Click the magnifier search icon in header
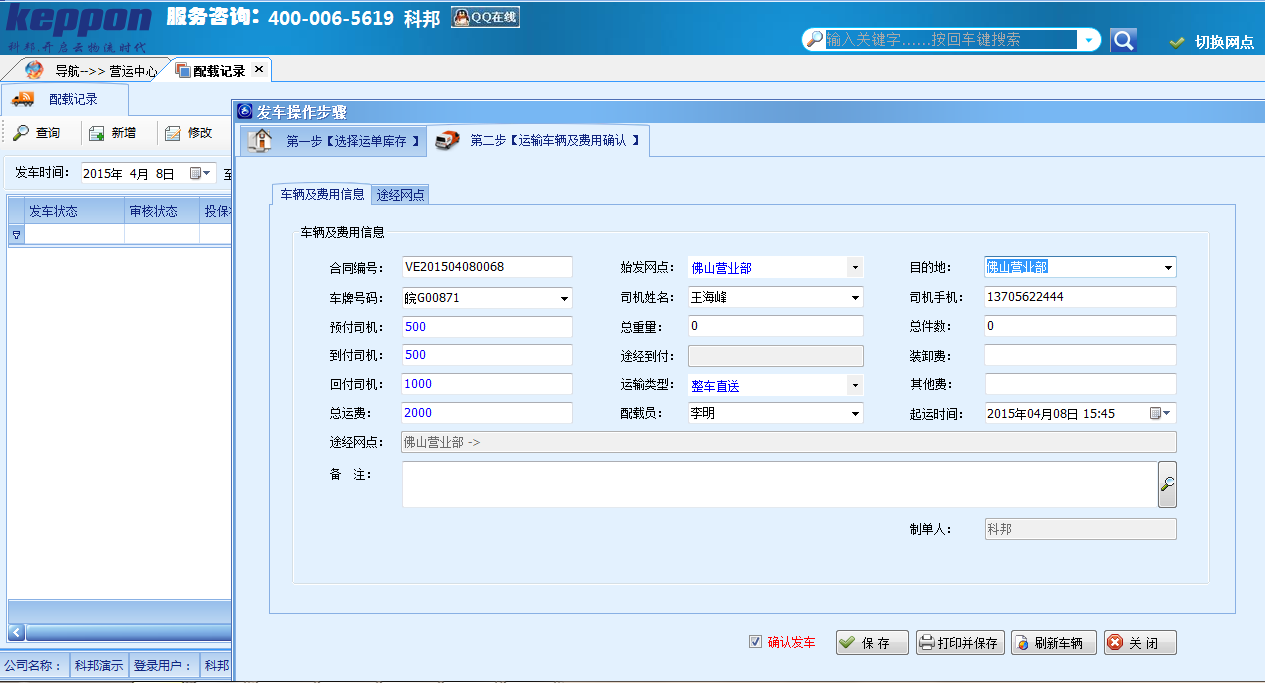The height and width of the screenshot is (683, 1265). tap(1124, 40)
